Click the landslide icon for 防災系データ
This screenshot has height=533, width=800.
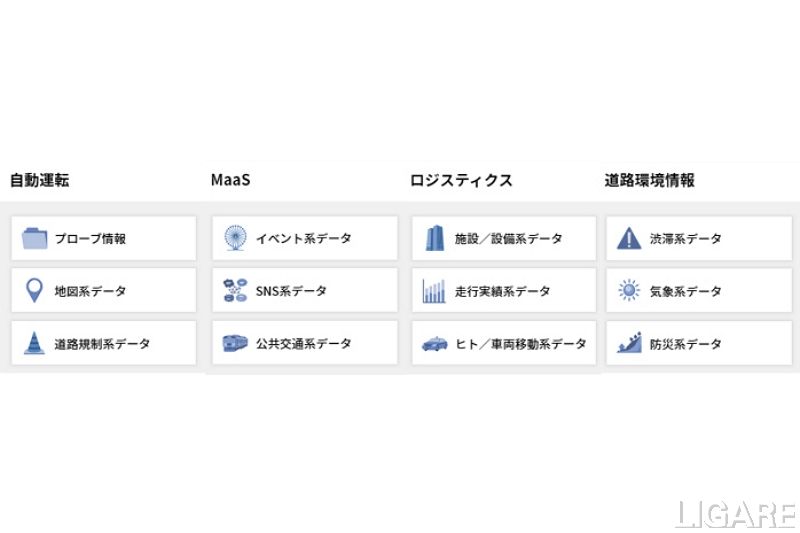coord(628,343)
